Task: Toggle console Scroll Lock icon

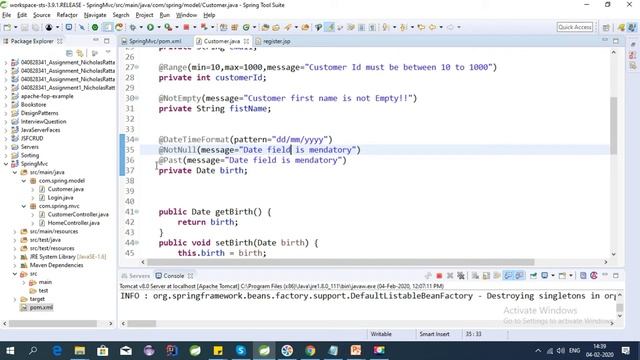Action: click(486, 276)
